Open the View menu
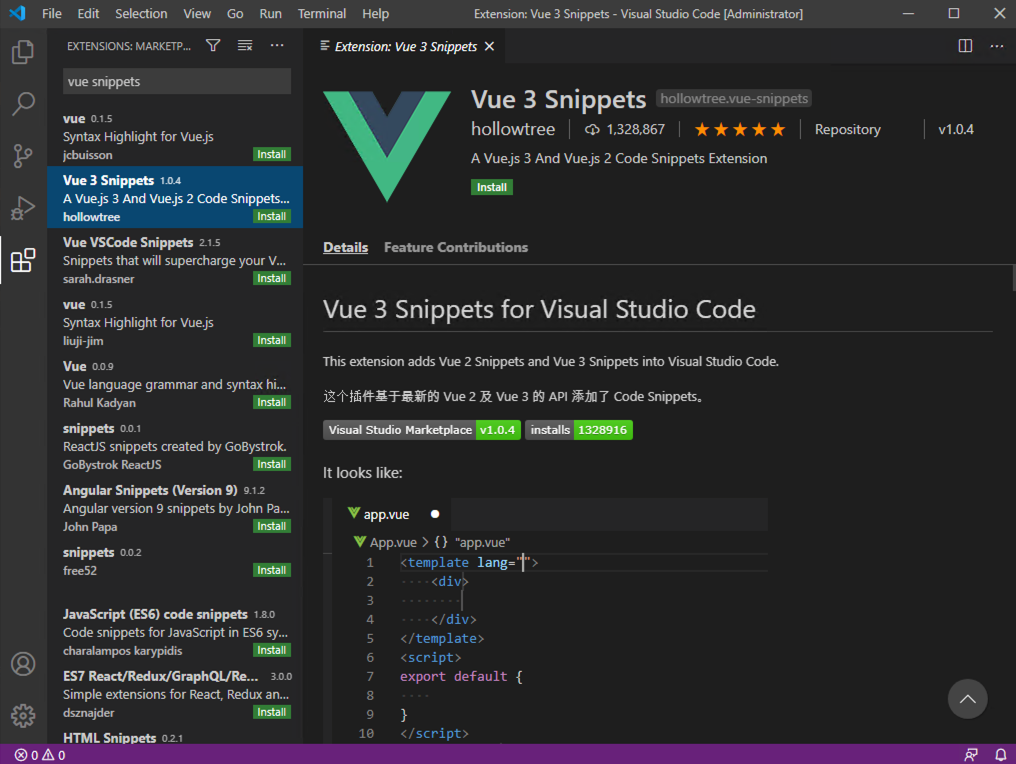This screenshot has height=764, width=1016. [197, 14]
